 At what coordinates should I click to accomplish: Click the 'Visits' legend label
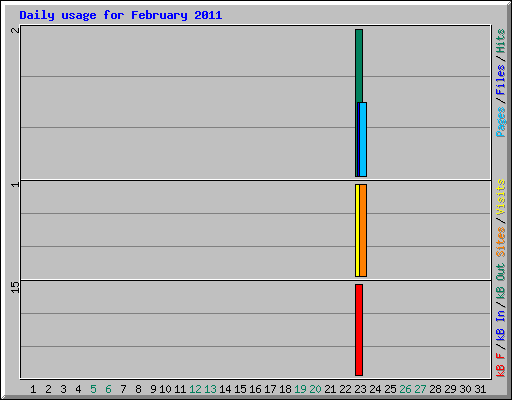pyautogui.click(x=500, y=197)
